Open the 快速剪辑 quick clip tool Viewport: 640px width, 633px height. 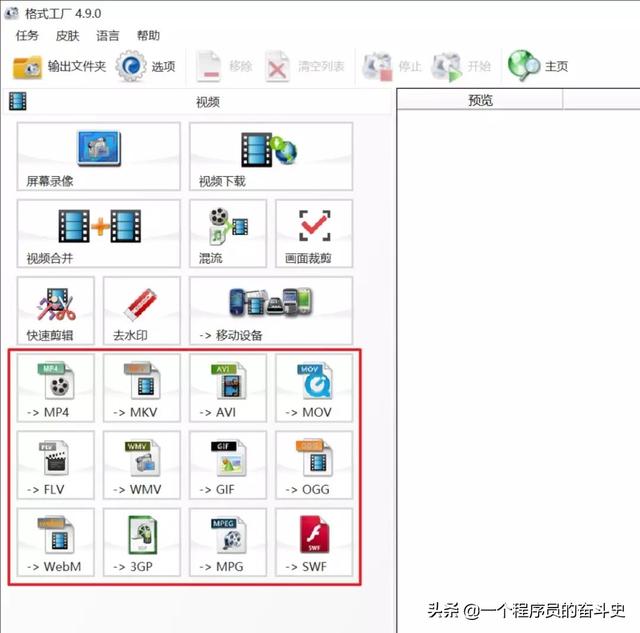(x=56, y=311)
